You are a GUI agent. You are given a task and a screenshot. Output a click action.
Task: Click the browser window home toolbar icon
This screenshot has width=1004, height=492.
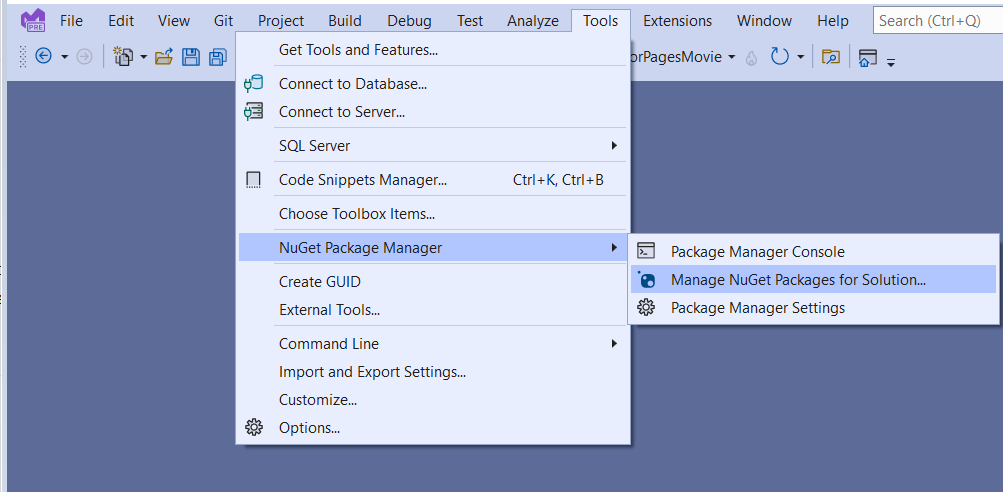(867, 57)
